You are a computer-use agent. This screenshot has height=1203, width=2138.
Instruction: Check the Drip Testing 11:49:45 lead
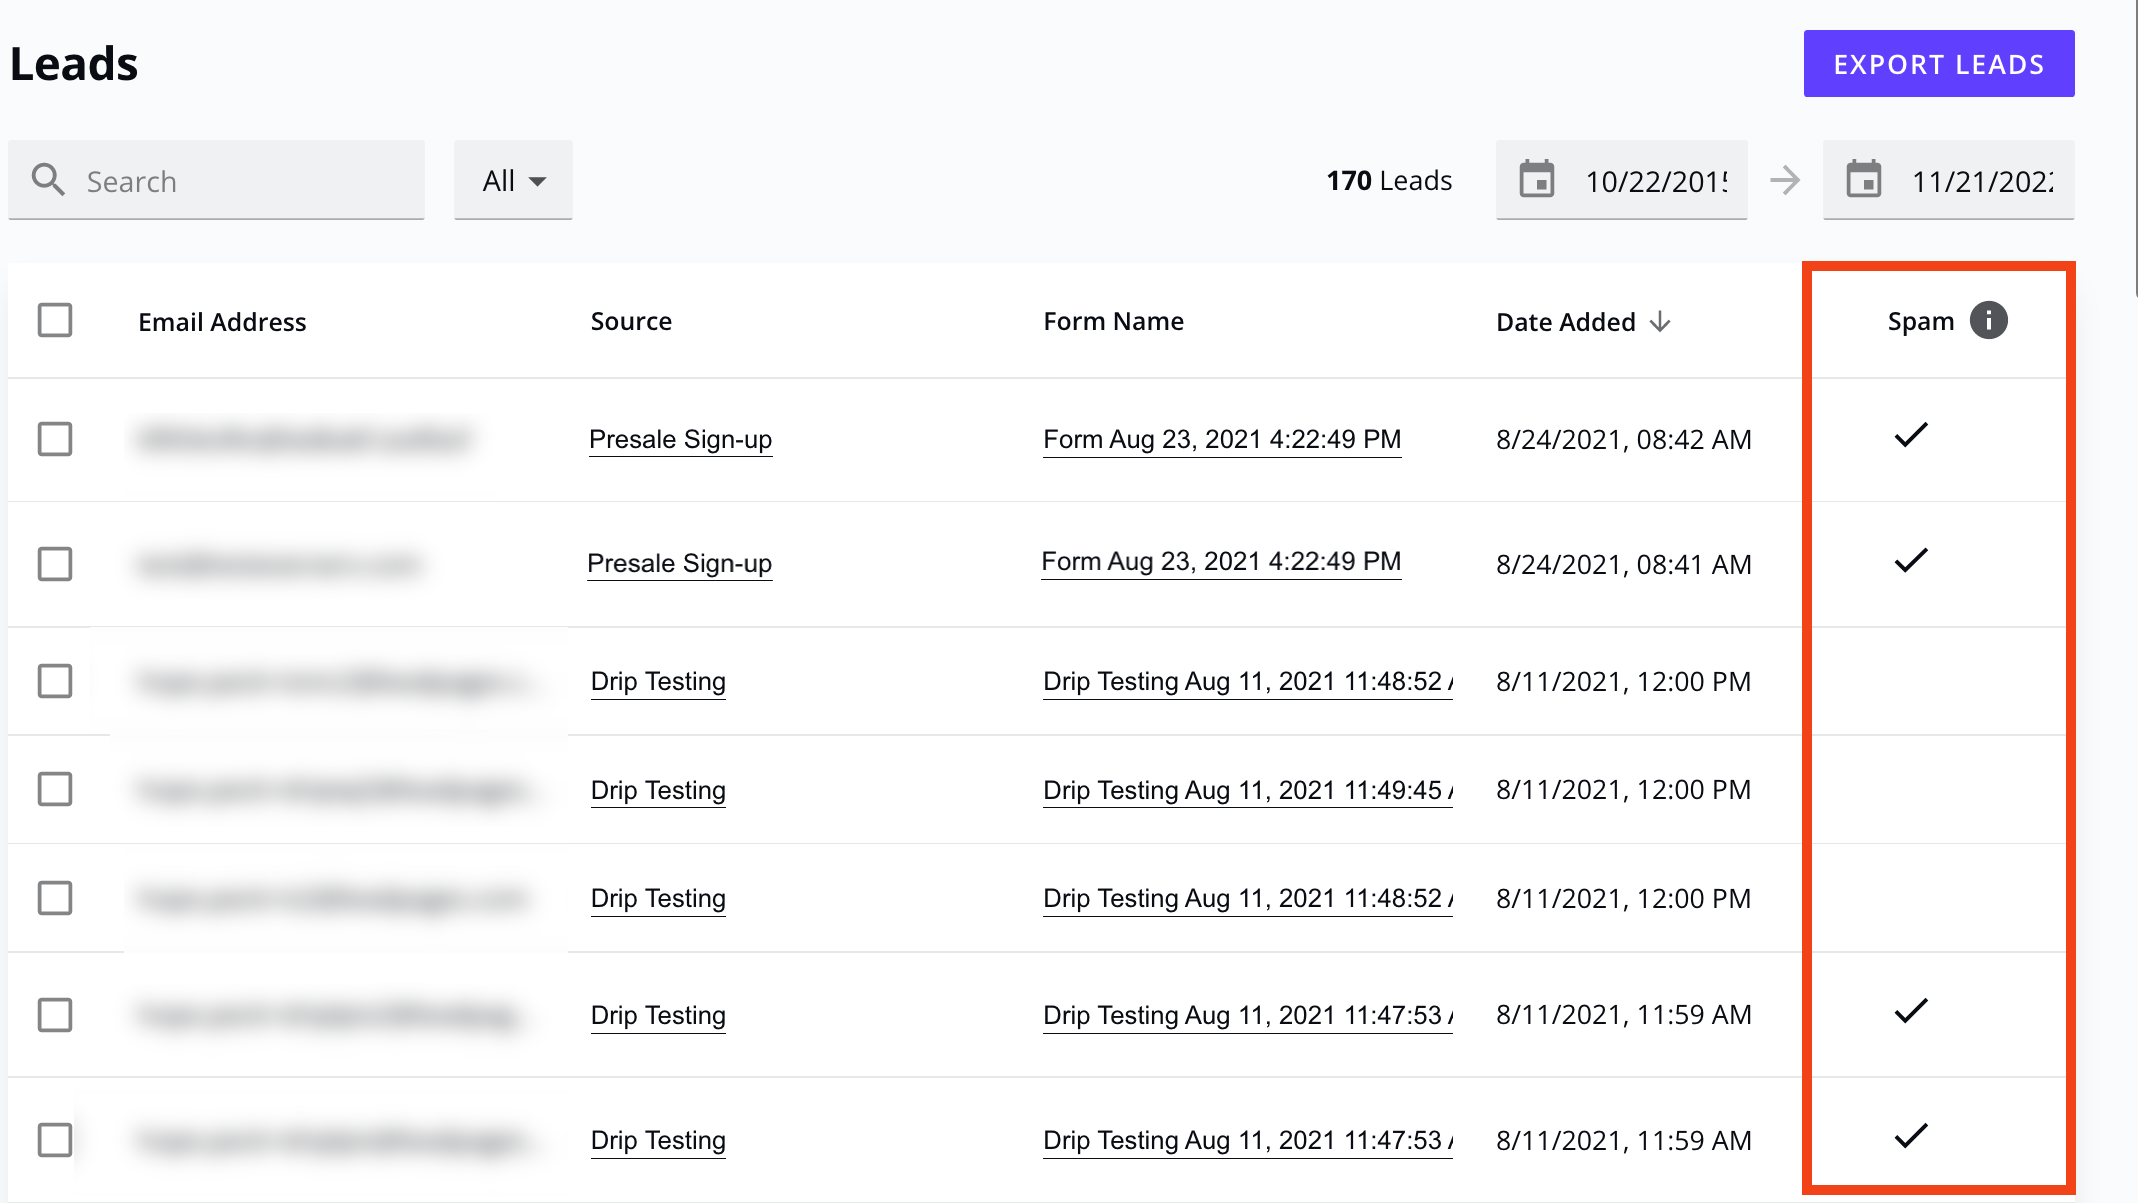tap(55, 789)
